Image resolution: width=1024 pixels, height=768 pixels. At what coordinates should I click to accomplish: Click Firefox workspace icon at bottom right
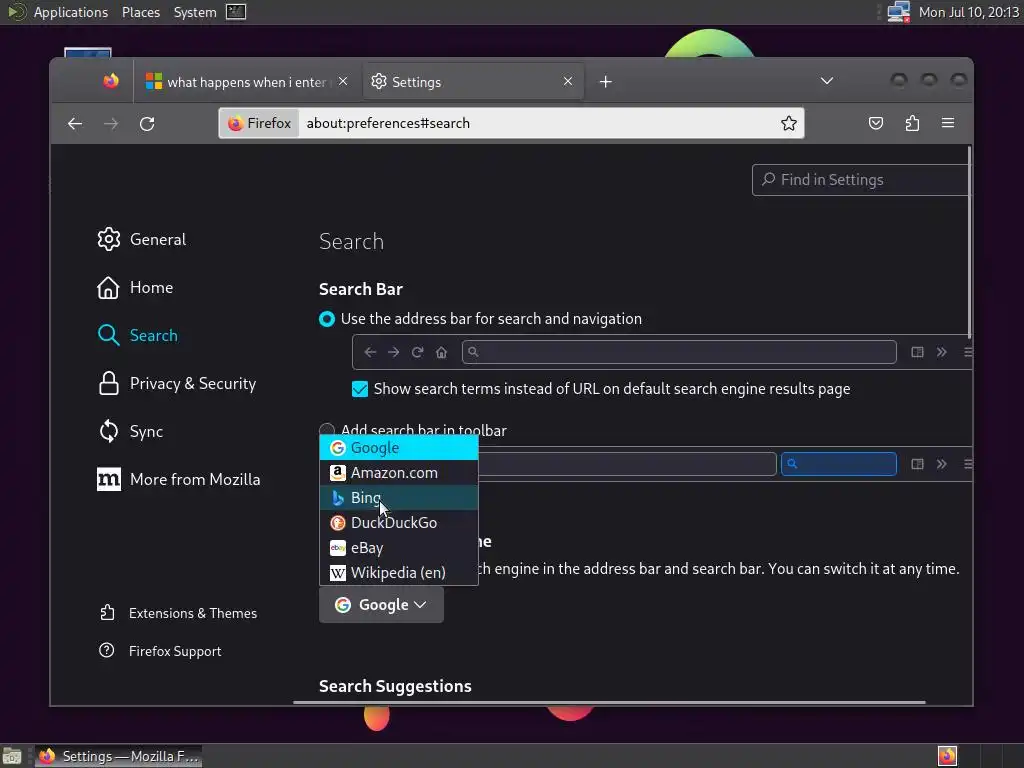pyautogui.click(x=947, y=756)
